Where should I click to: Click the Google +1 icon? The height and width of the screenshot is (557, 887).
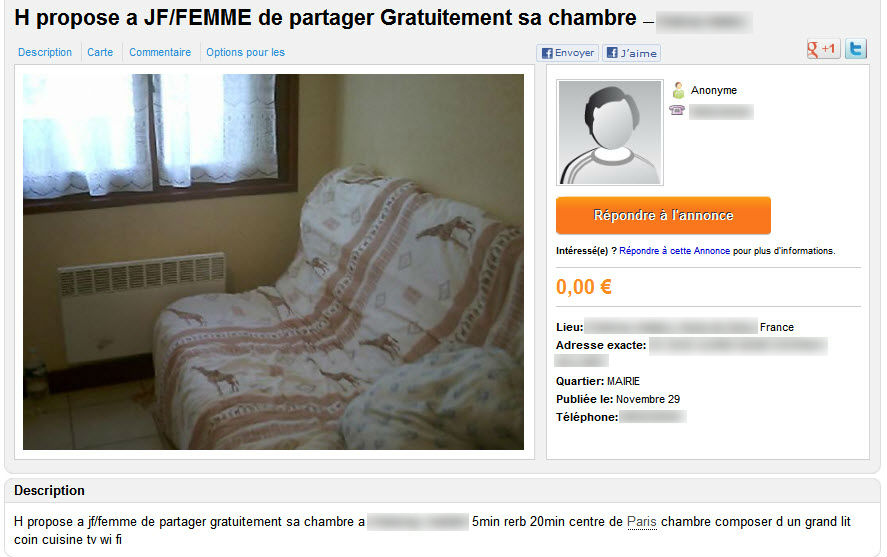pyautogui.click(x=823, y=49)
